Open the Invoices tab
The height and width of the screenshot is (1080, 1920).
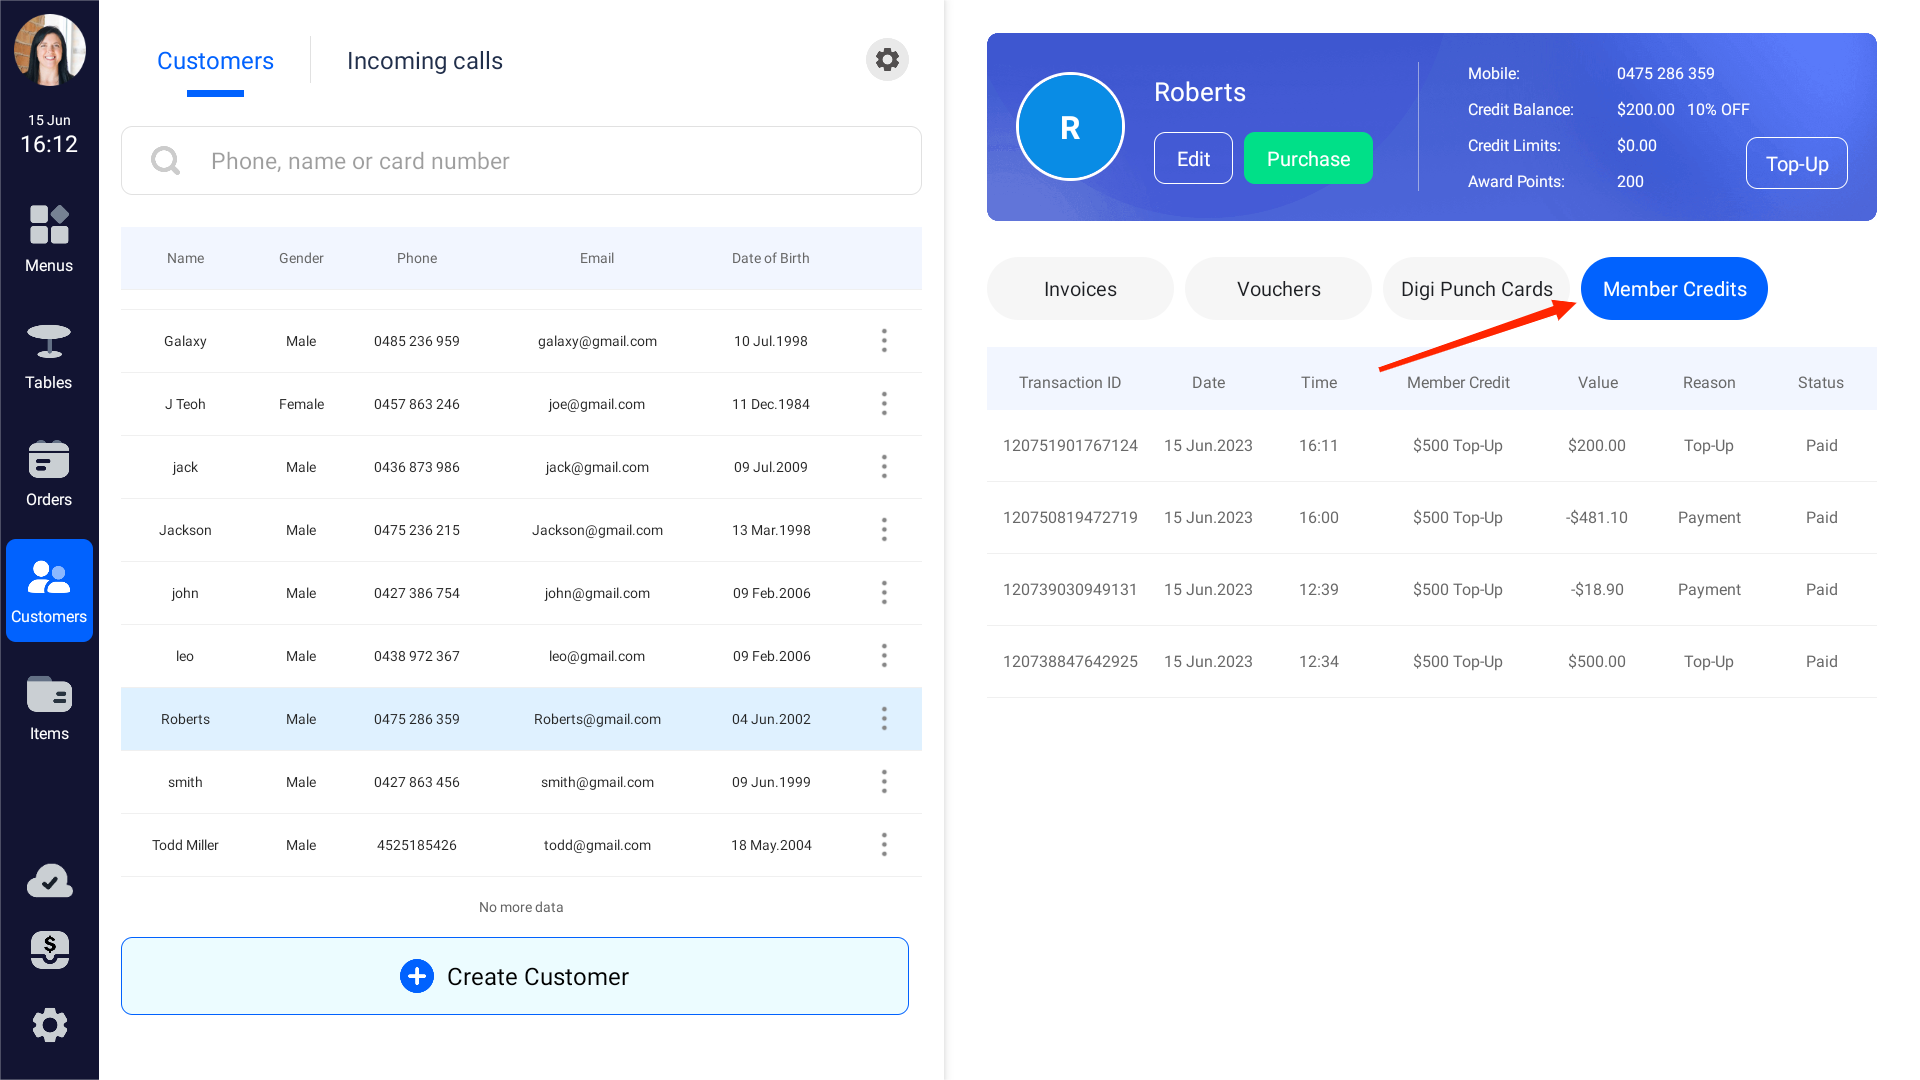pos(1080,289)
